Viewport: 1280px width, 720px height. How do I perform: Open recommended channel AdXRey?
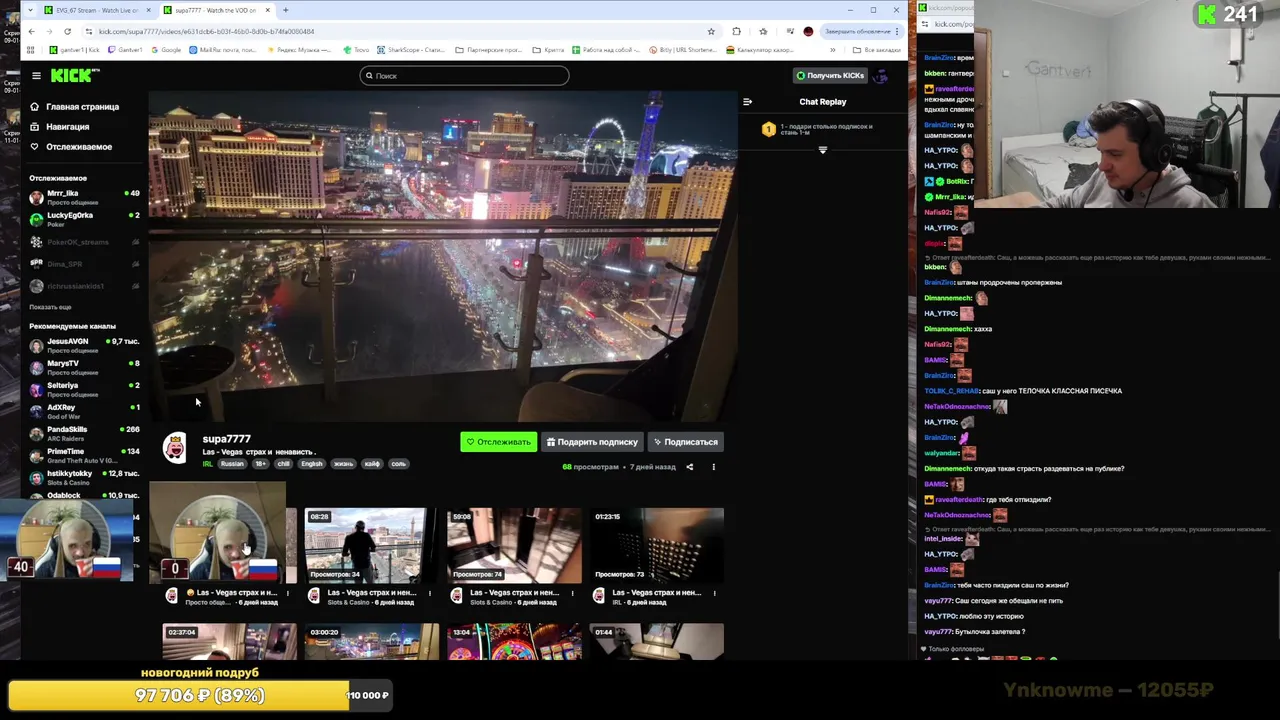pos(84,412)
